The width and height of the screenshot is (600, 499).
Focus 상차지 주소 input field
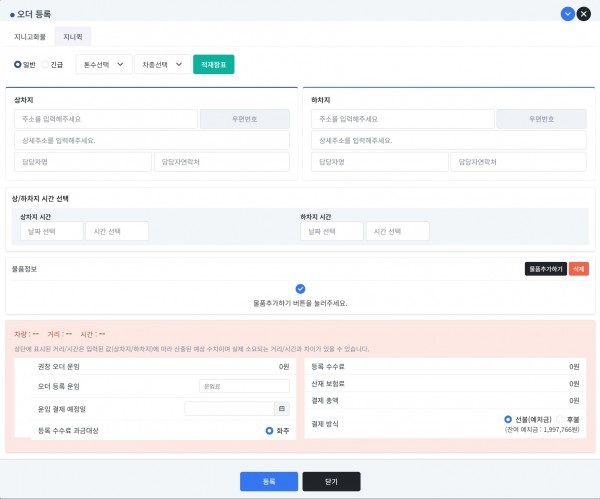coord(106,119)
